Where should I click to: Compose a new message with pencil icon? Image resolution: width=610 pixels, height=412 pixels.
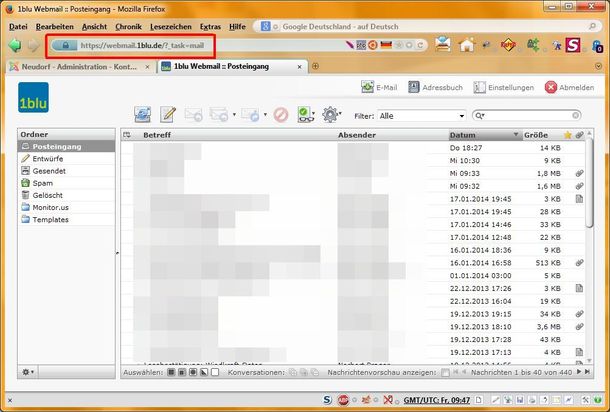tap(168, 115)
